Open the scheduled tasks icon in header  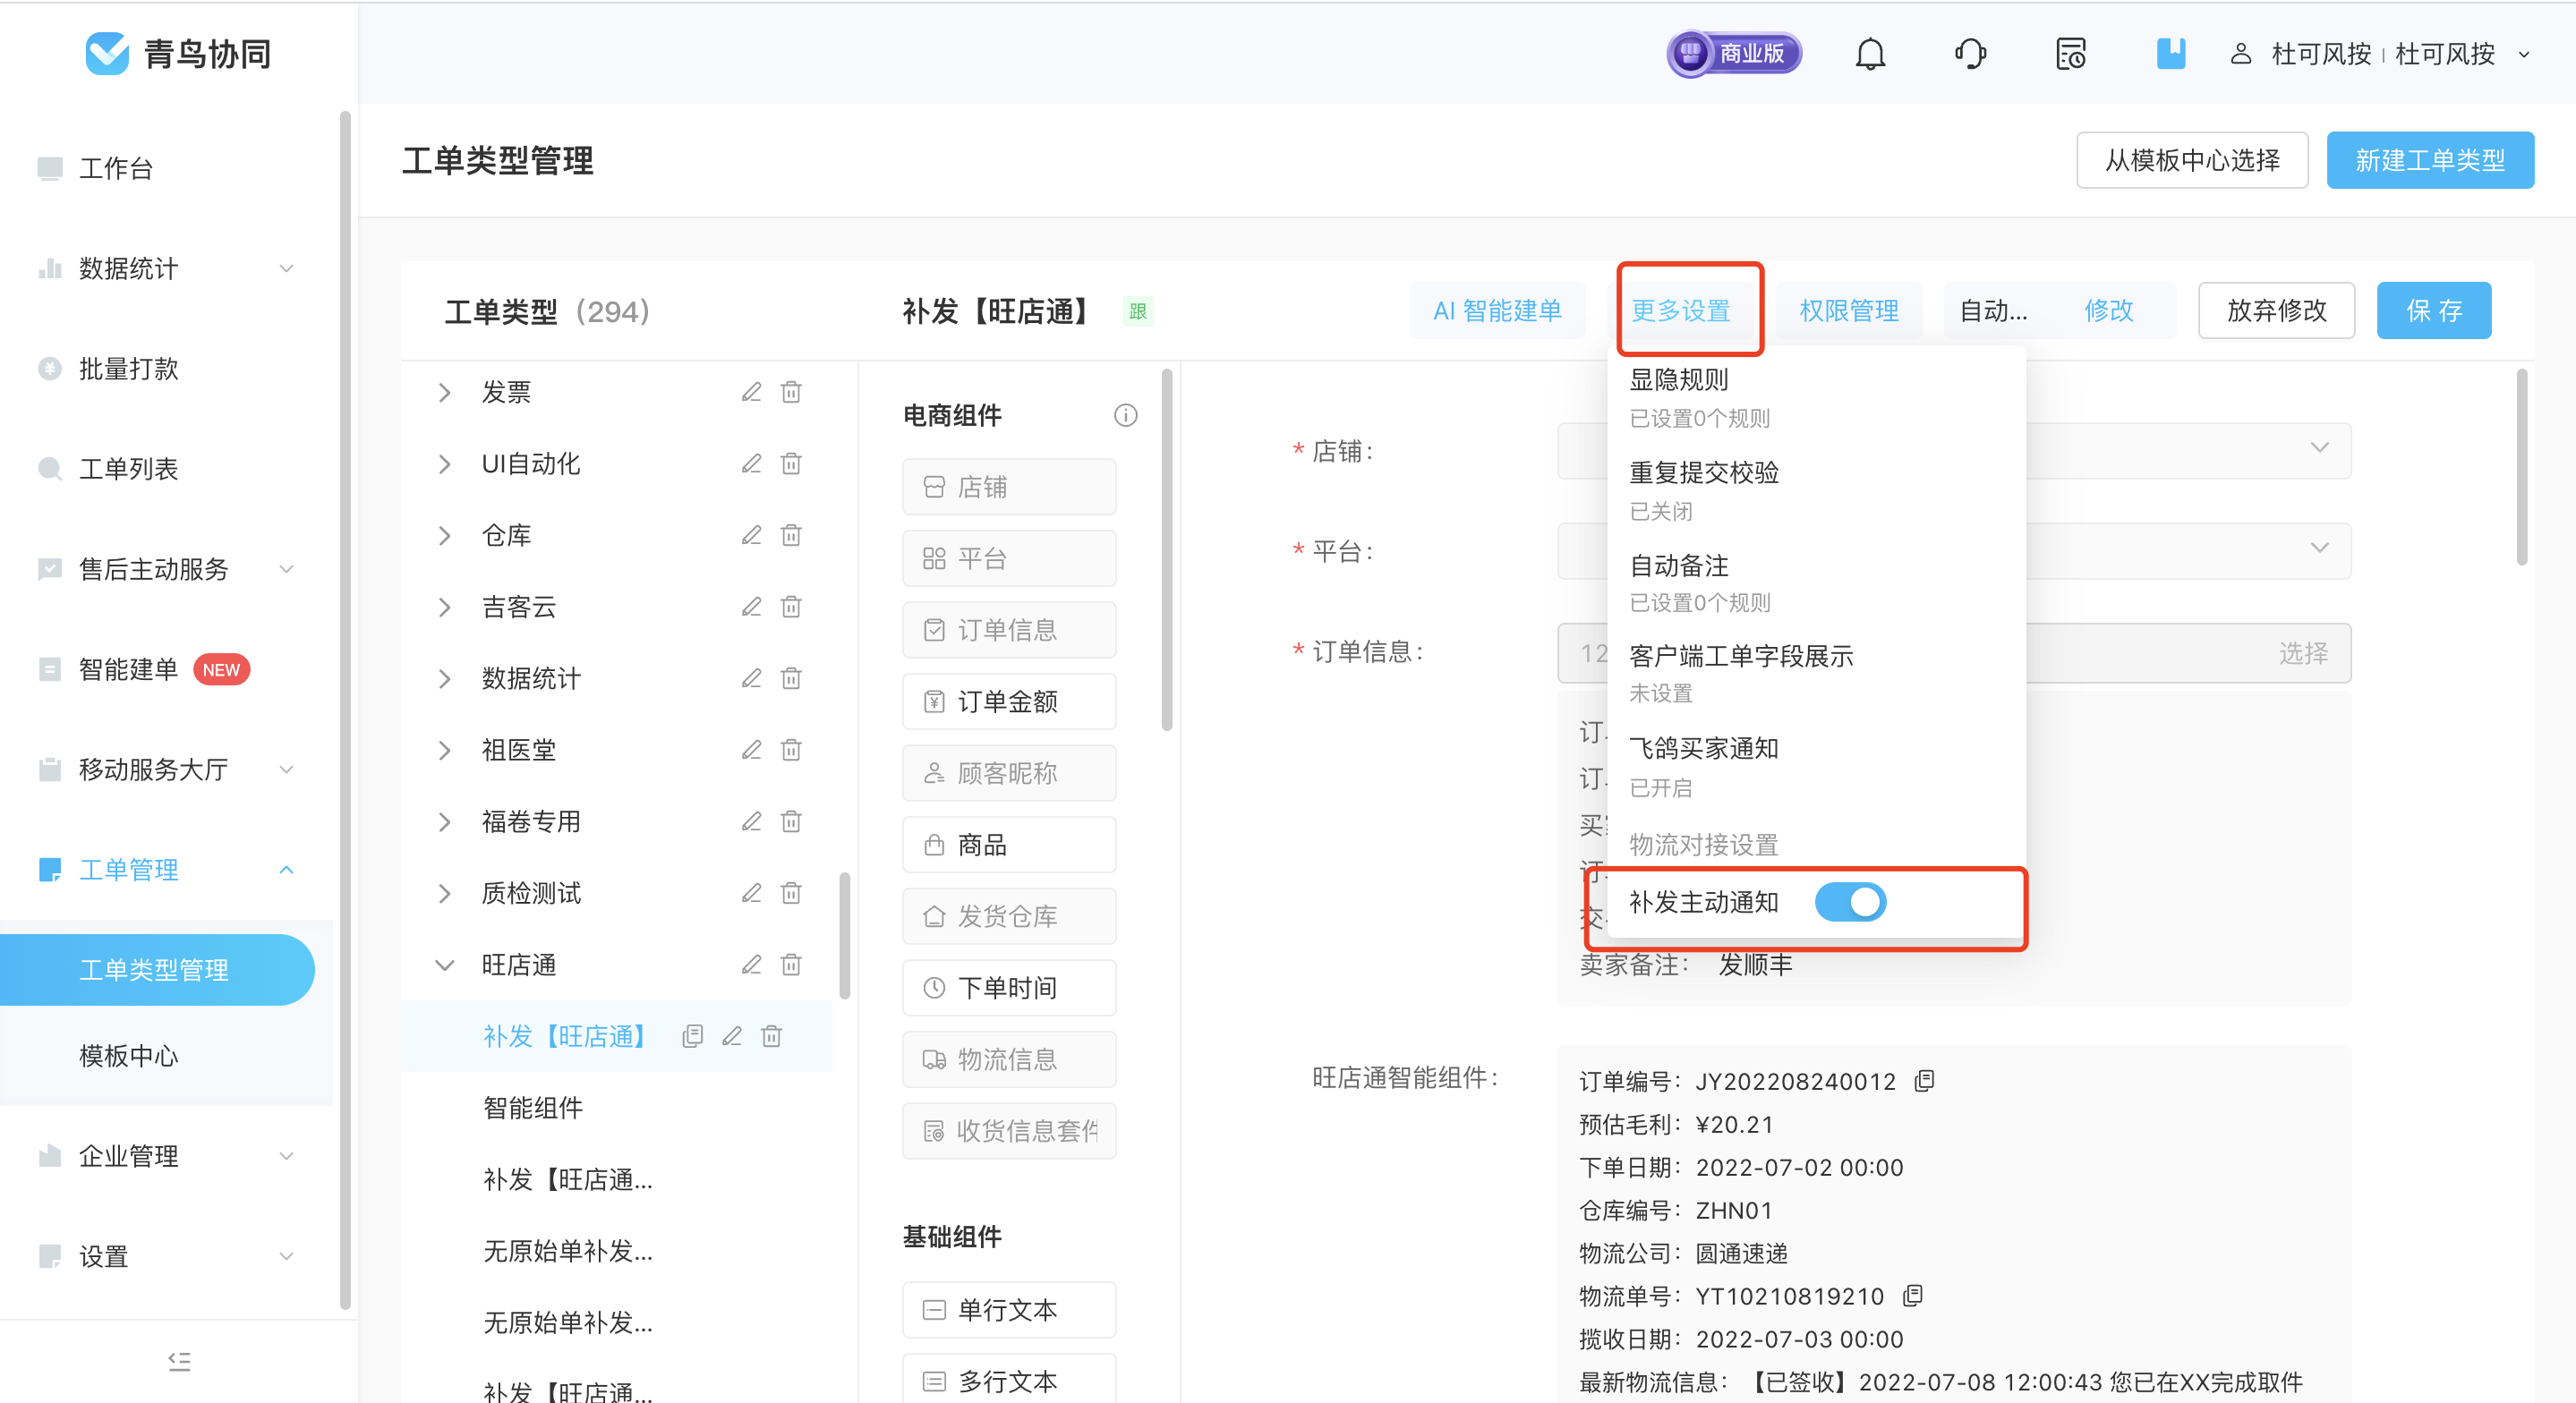(x=2070, y=54)
